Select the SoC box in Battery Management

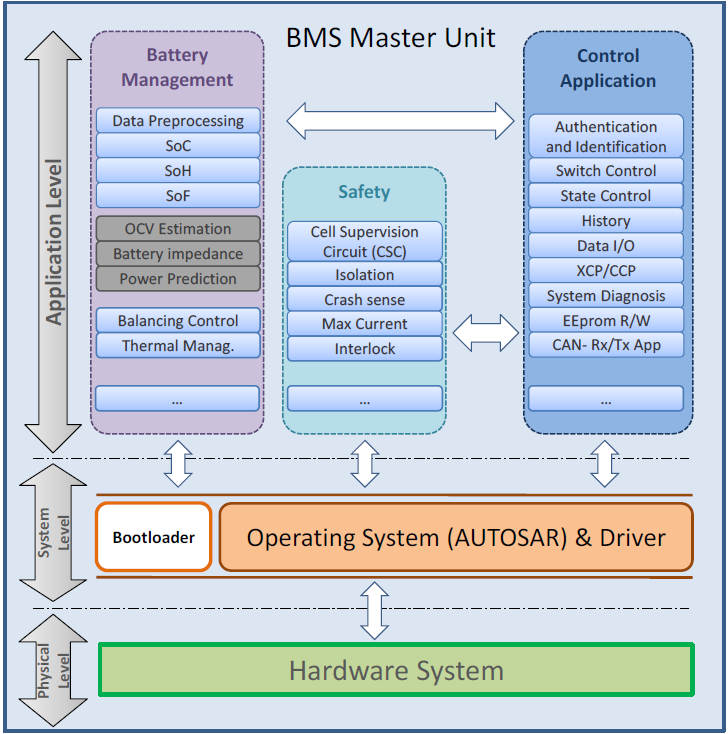[178, 146]
